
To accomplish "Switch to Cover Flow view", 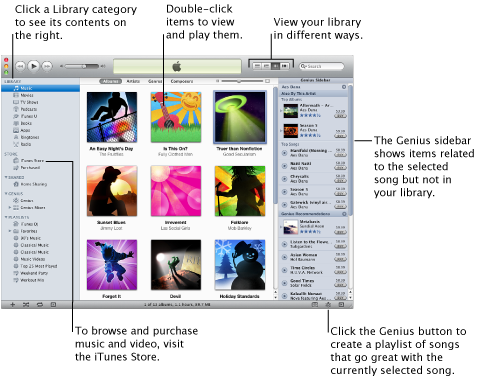I will (x=284, y=66).
